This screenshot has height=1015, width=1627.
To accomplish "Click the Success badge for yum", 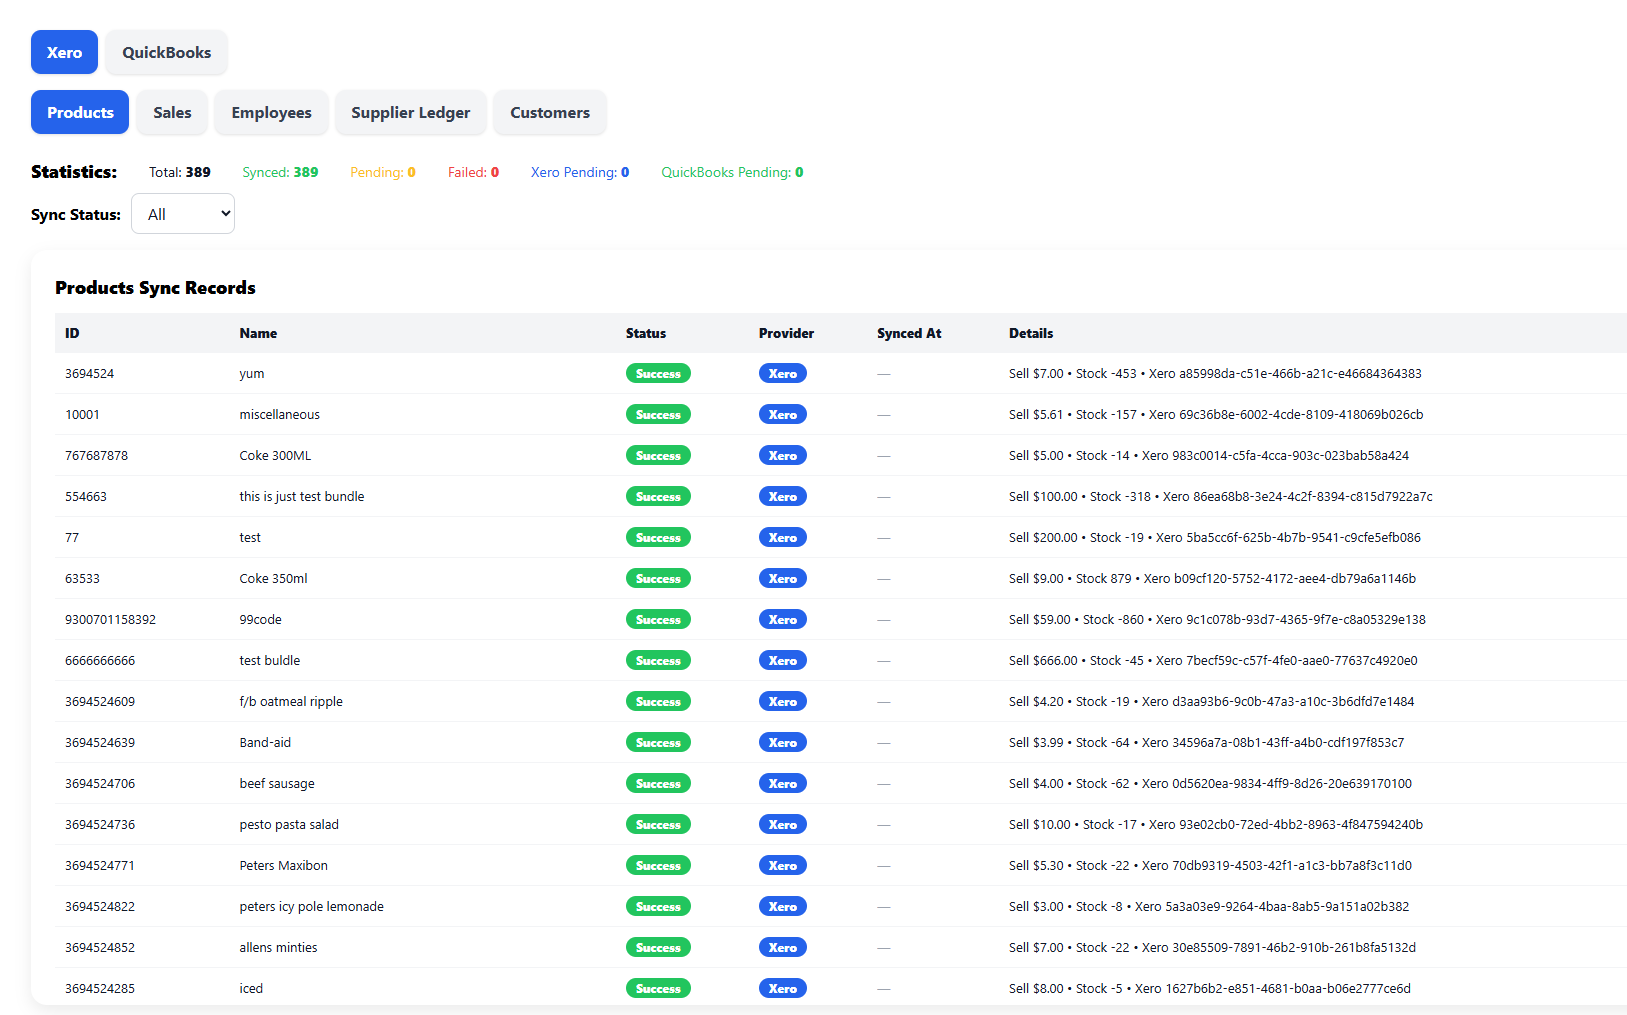I will (x=658, y=373).
